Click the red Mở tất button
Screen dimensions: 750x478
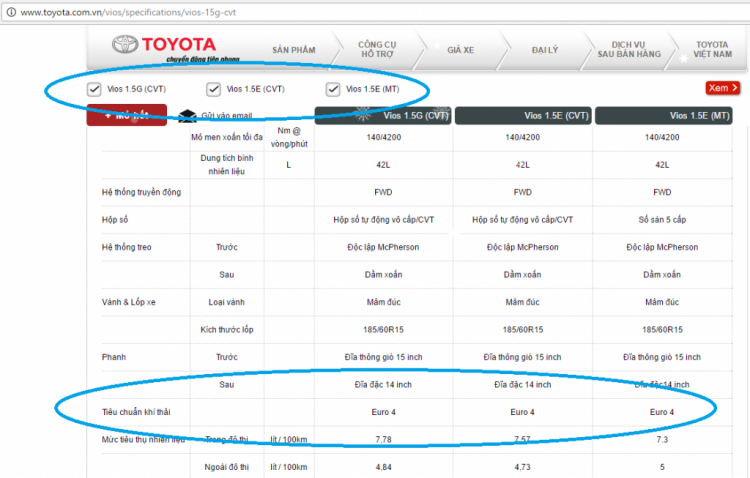[127, 115]
